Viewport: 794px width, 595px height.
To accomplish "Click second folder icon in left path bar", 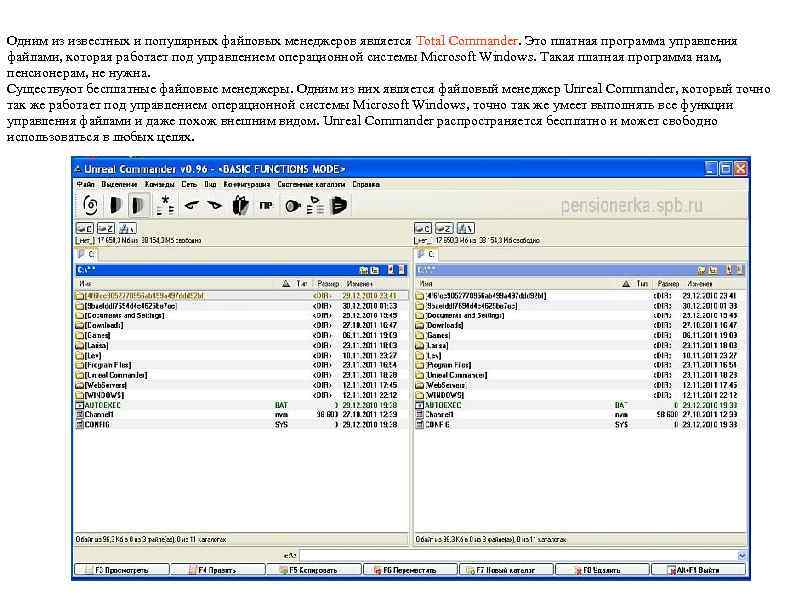I will (374, 270).
